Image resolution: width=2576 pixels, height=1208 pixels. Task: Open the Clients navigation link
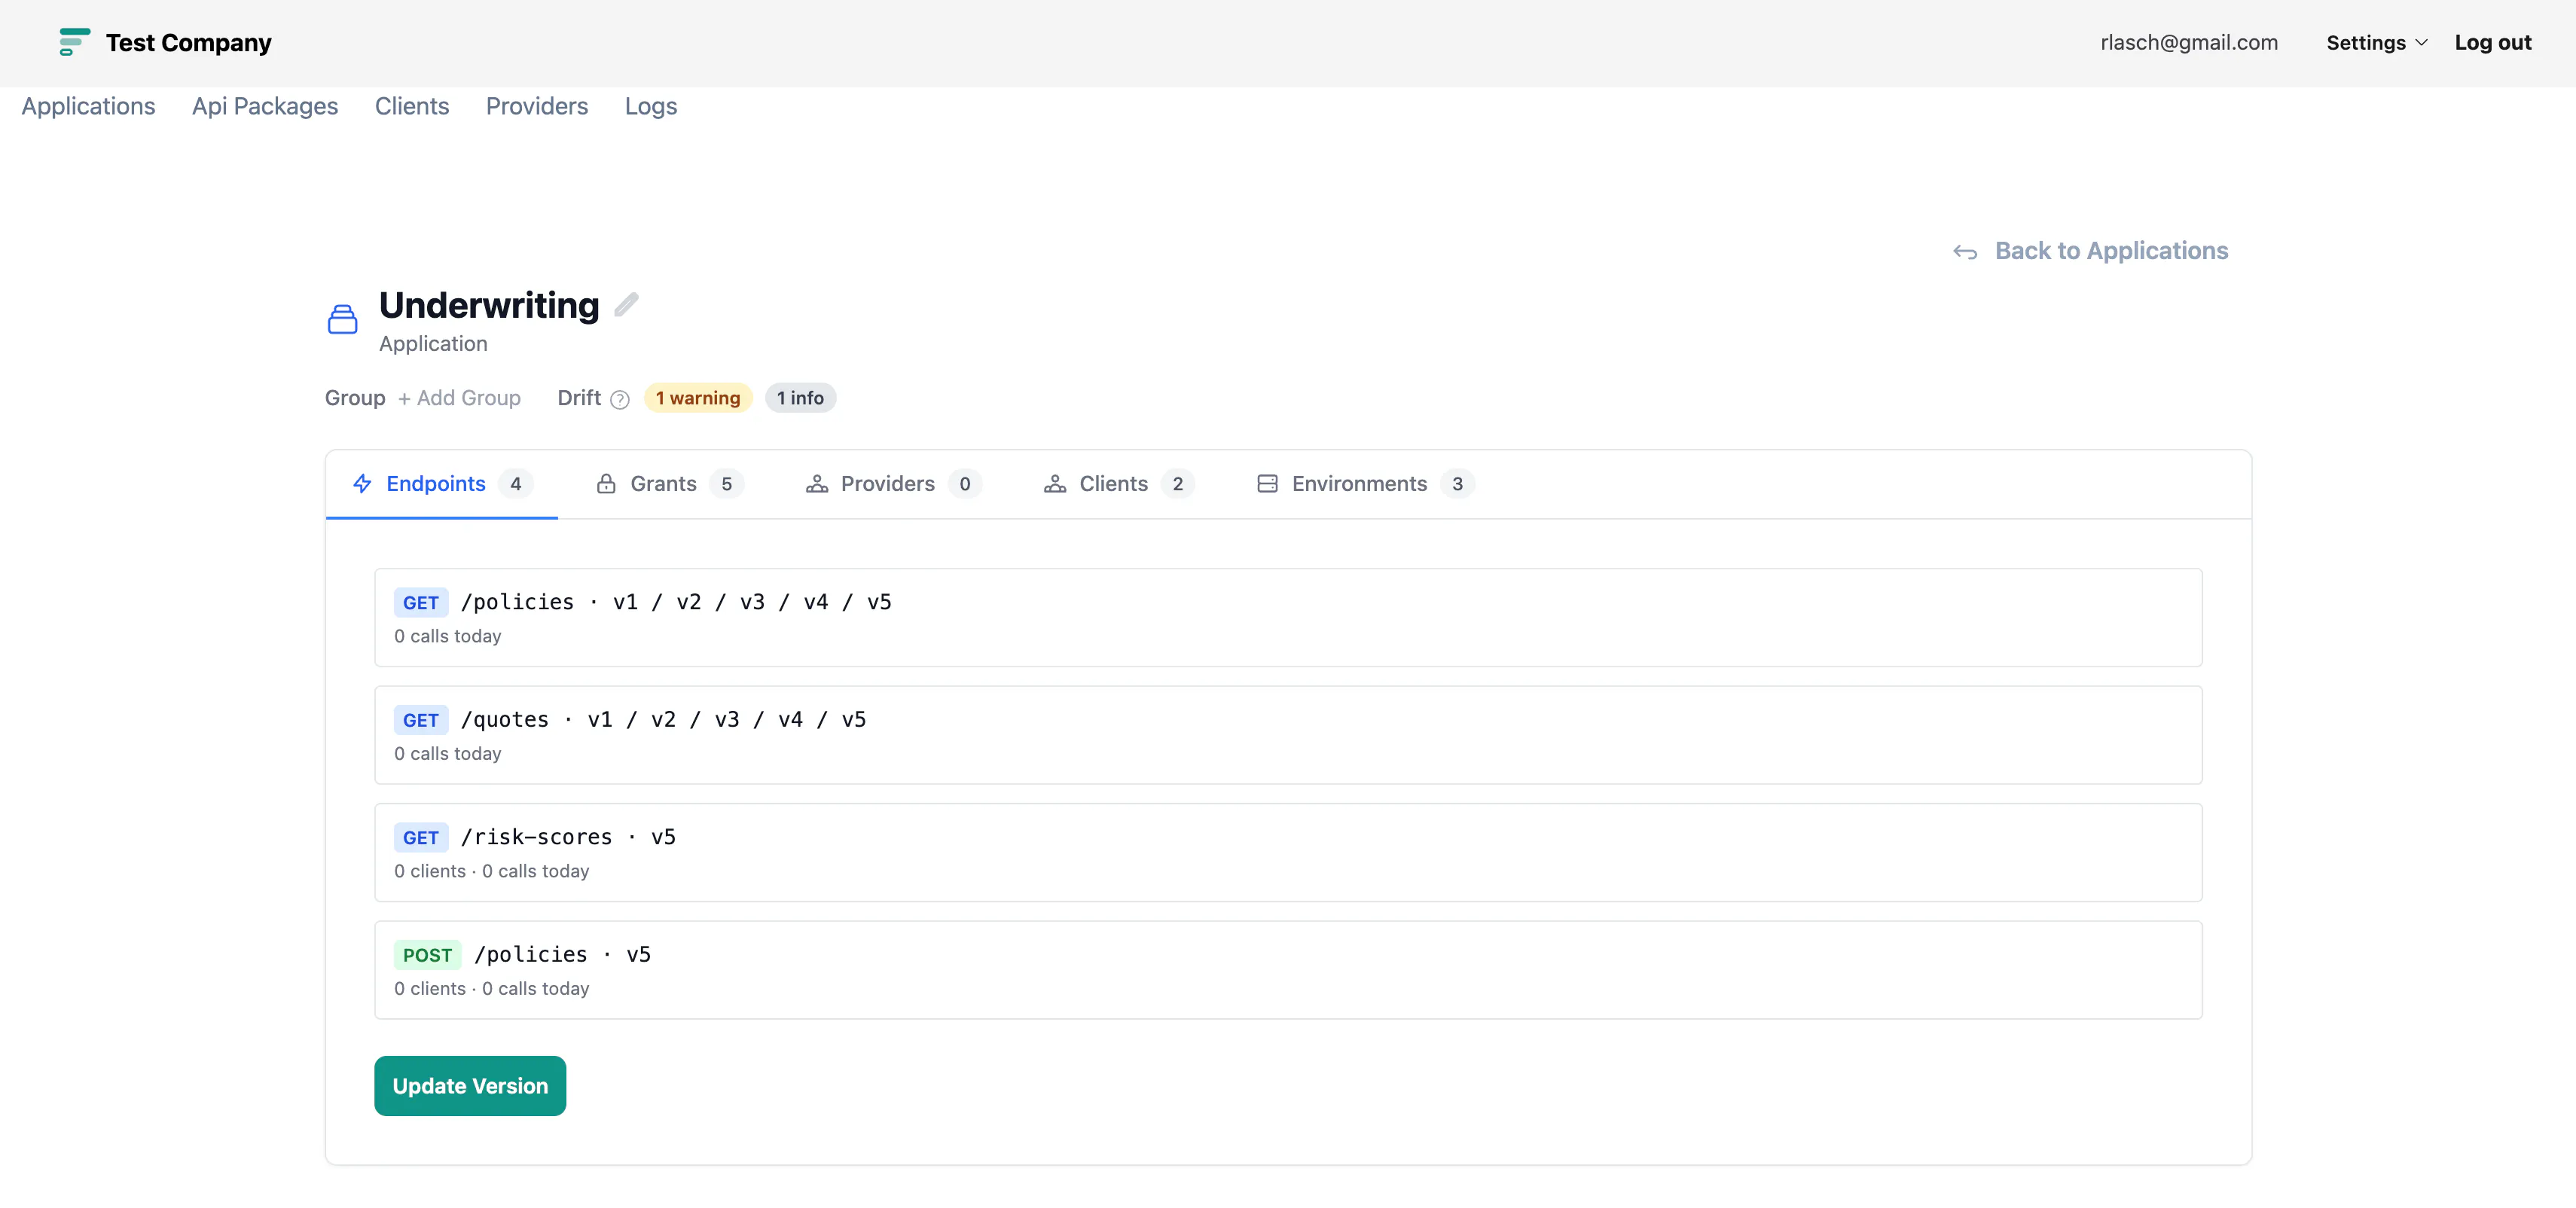(x=412, y=106)
